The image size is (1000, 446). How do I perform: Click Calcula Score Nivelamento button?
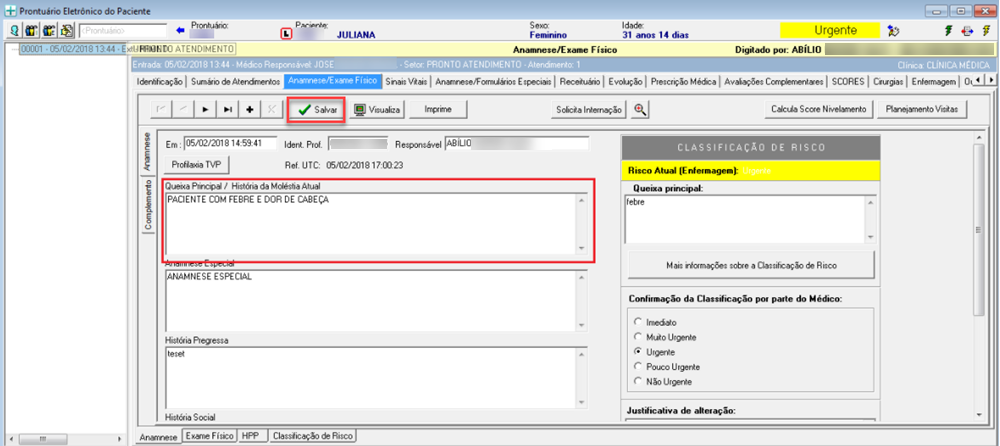818,109
